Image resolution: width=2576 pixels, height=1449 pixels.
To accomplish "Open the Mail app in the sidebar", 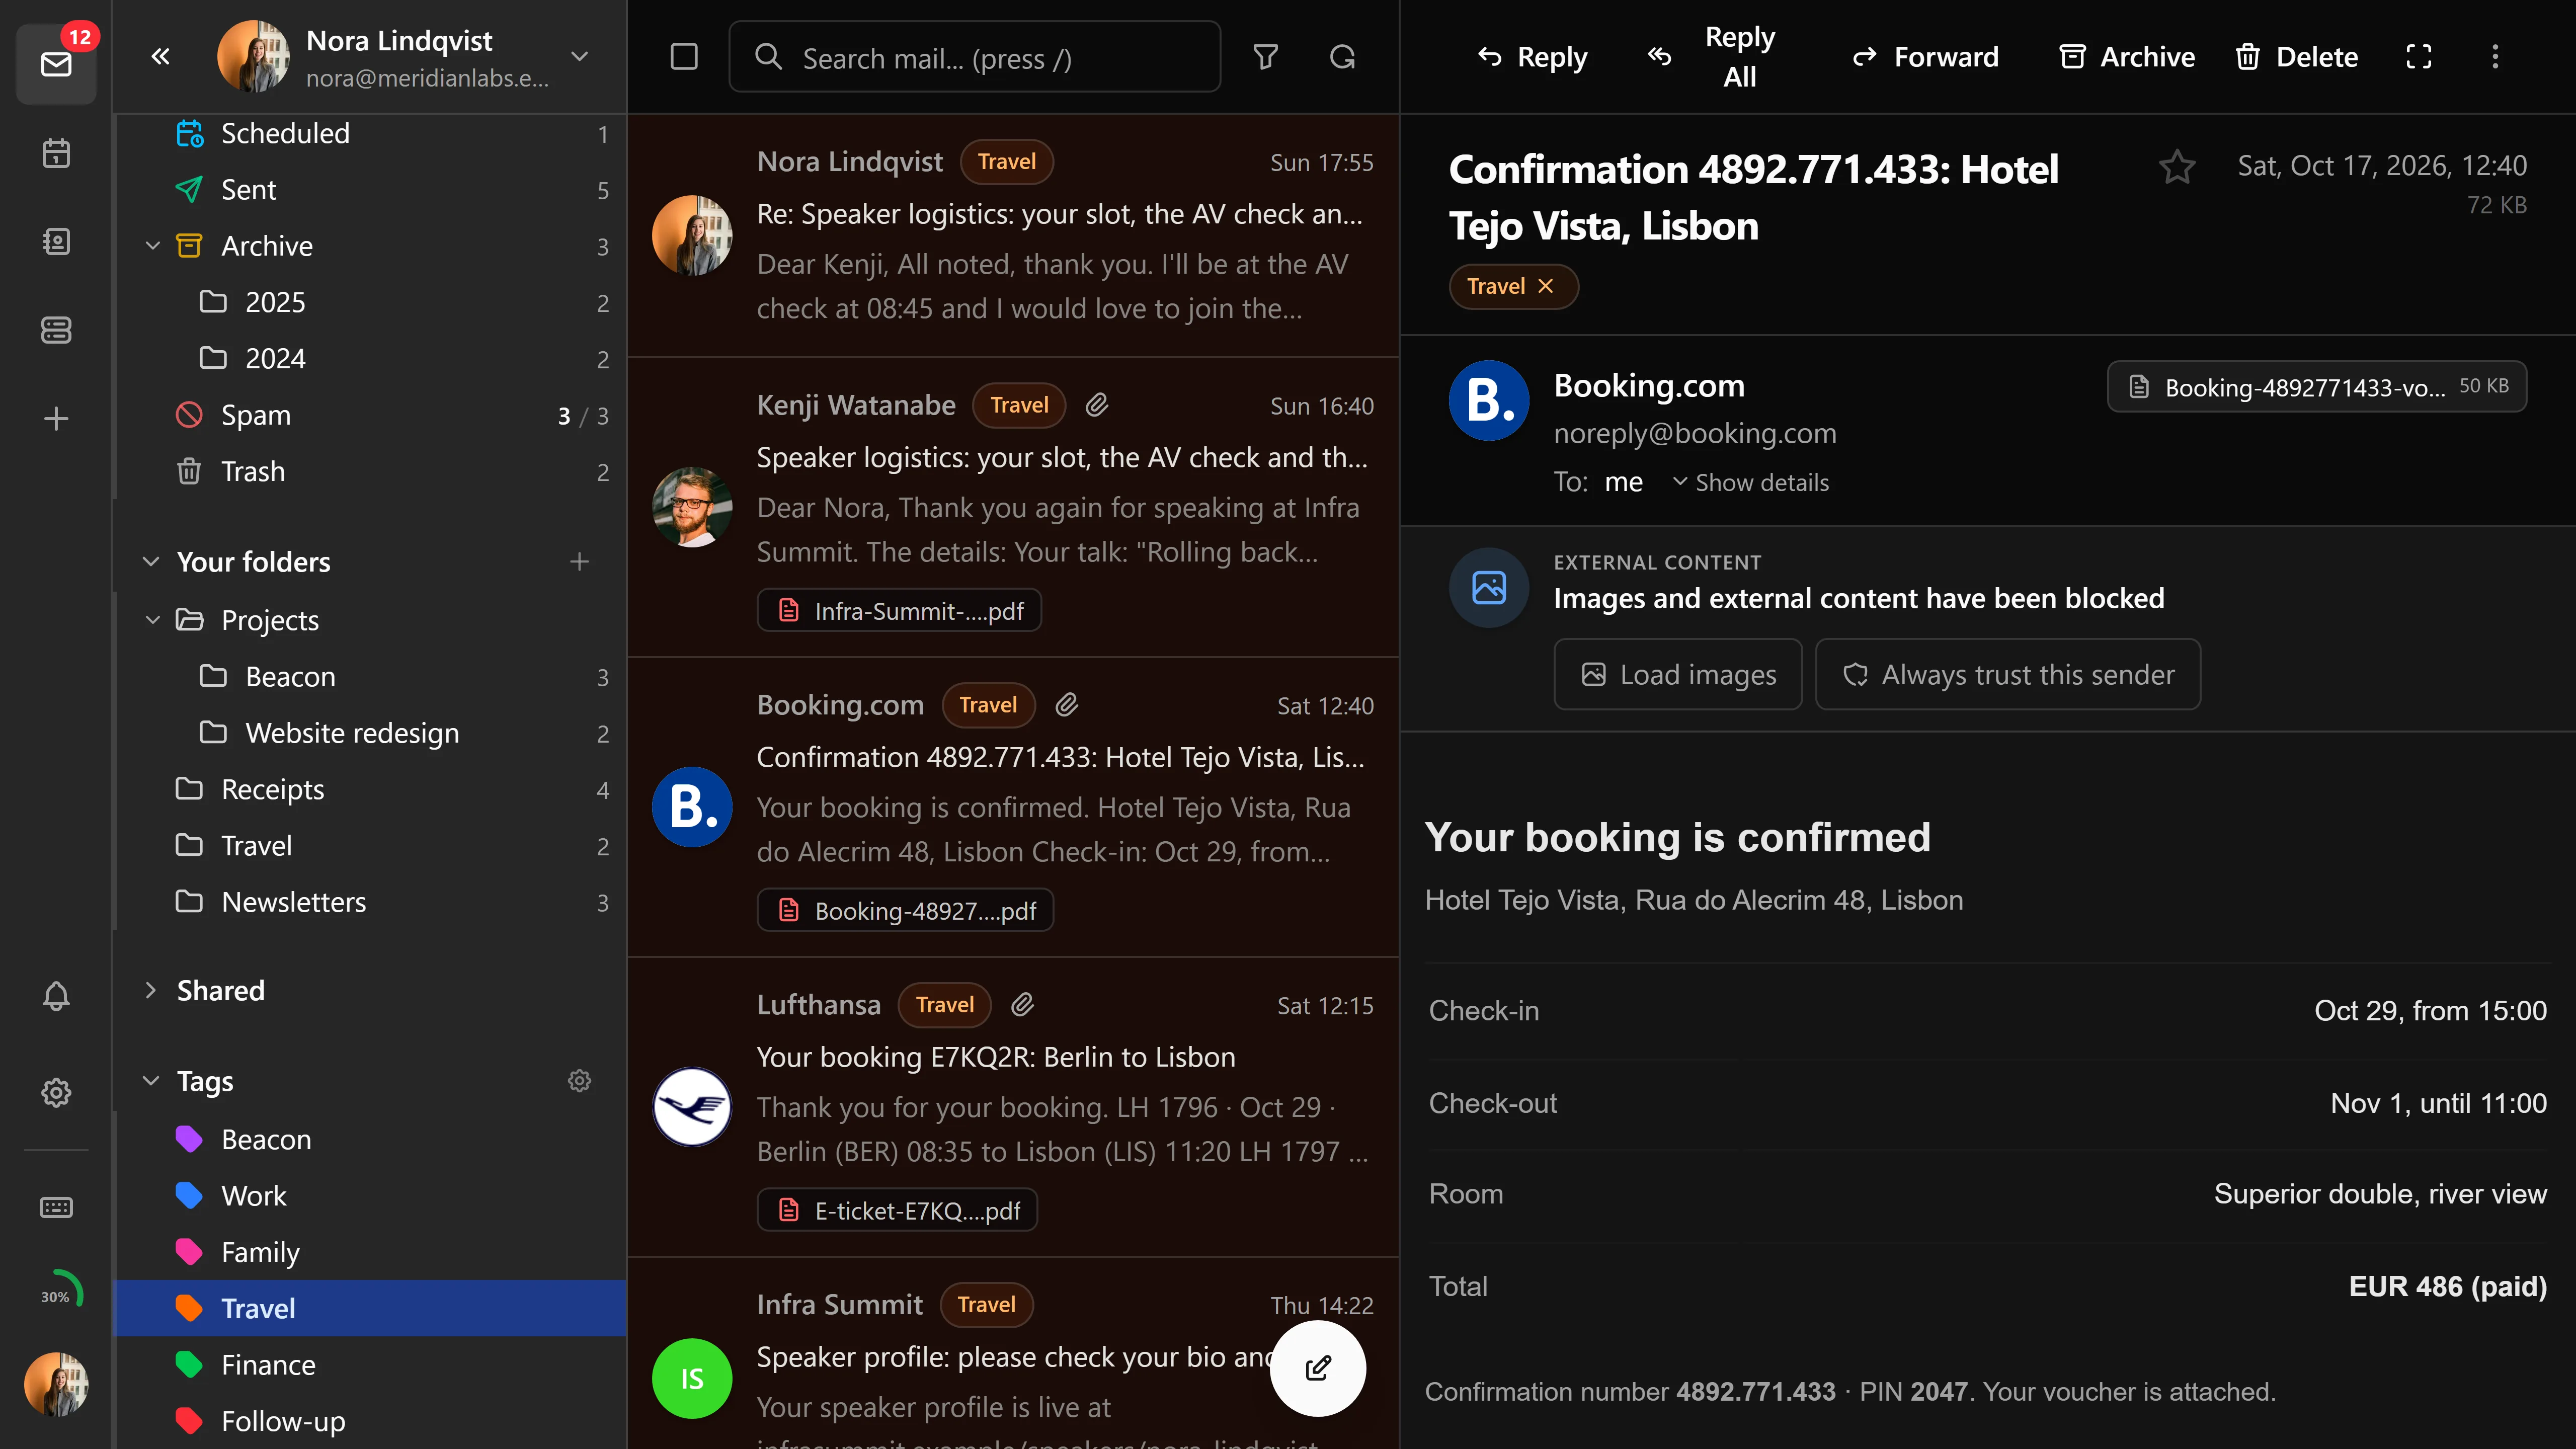I will pos(56,64).
